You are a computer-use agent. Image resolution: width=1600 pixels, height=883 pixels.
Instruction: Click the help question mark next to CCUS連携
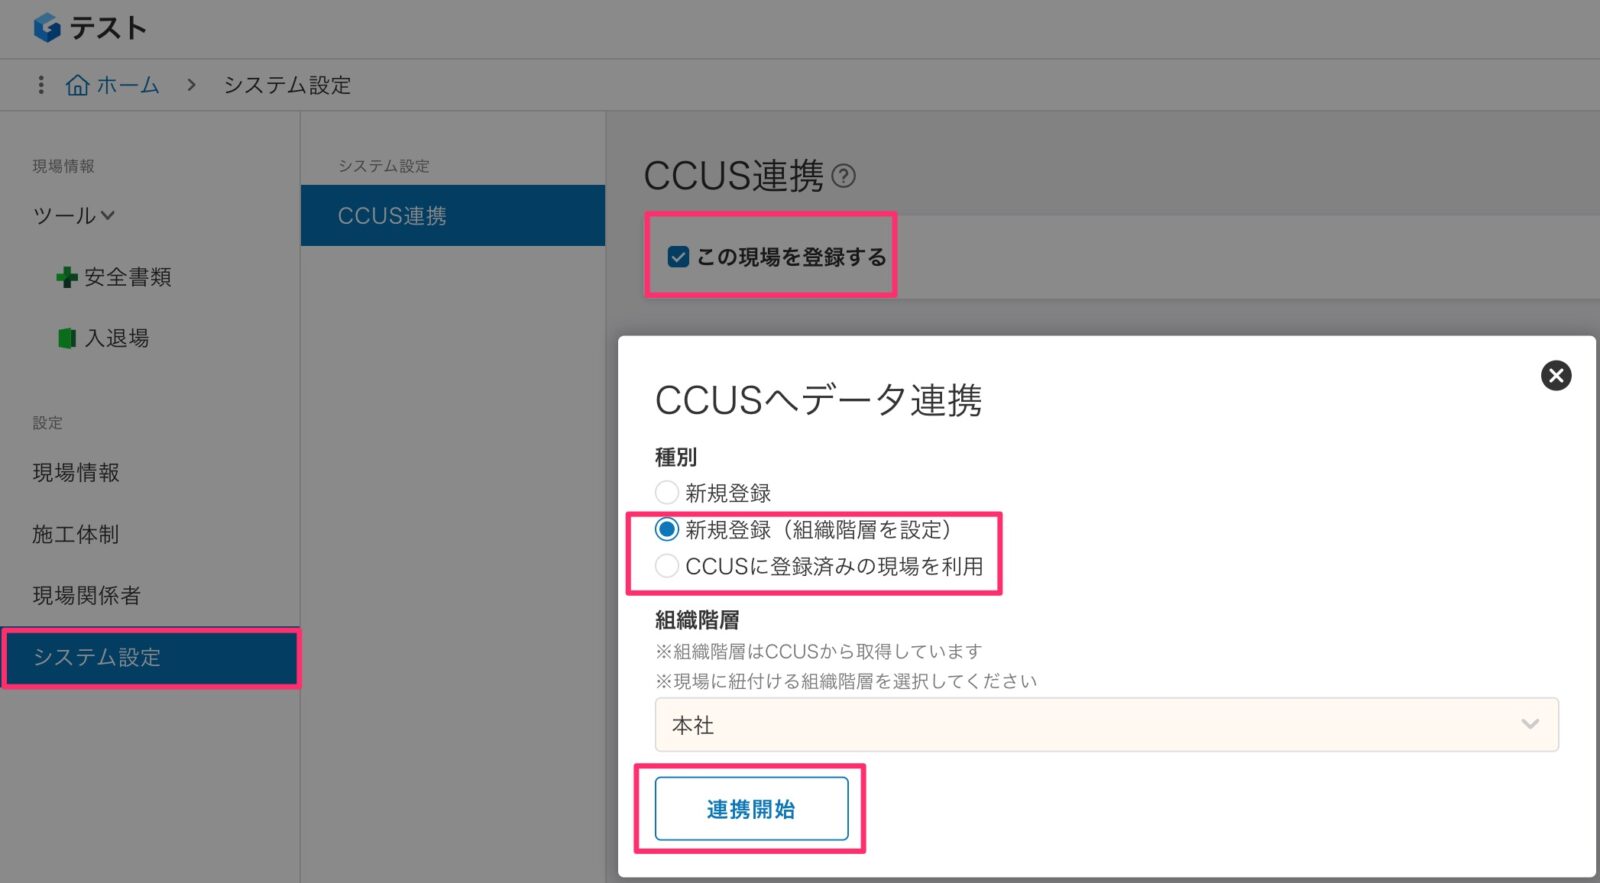[x=844, y=176]
